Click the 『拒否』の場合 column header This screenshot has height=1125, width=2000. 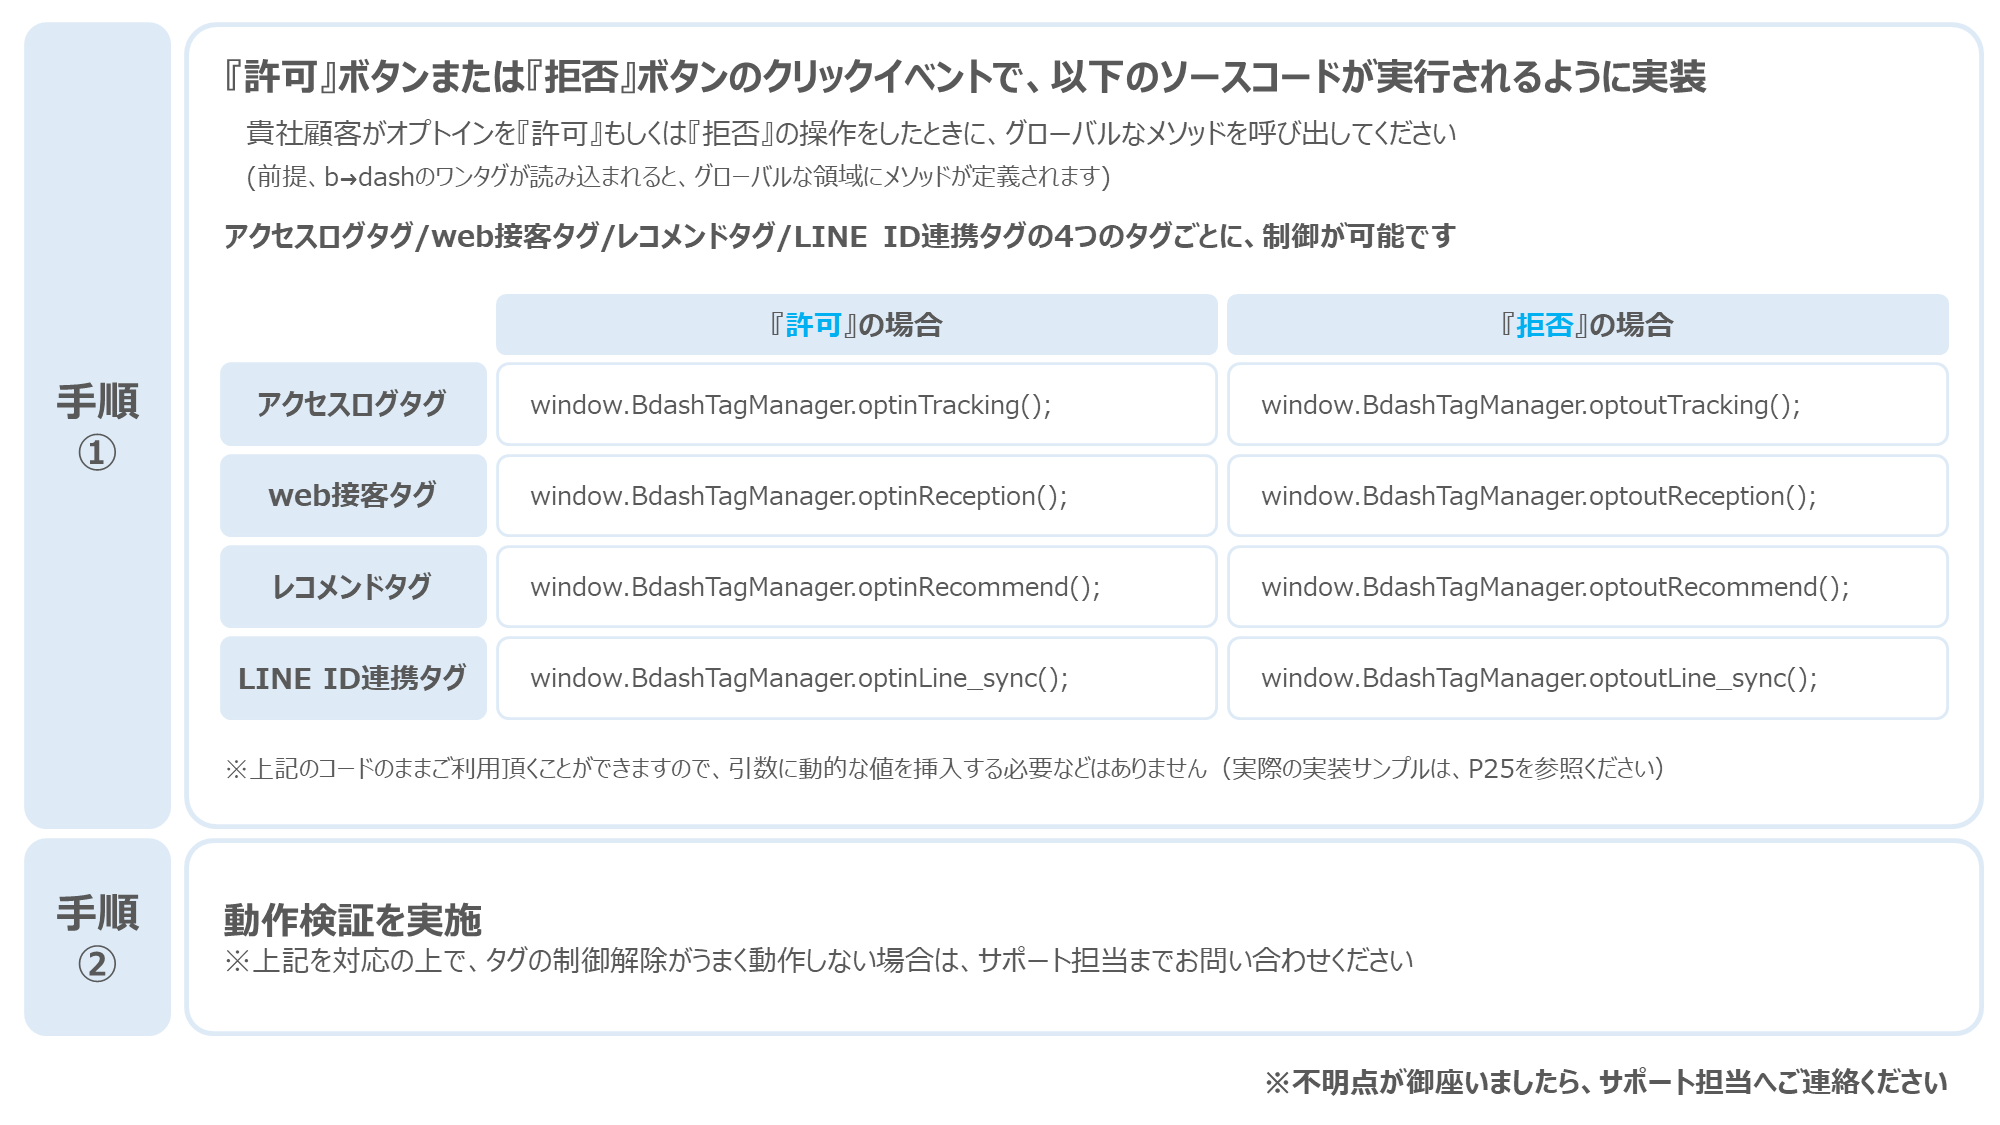click(1587, 325)
